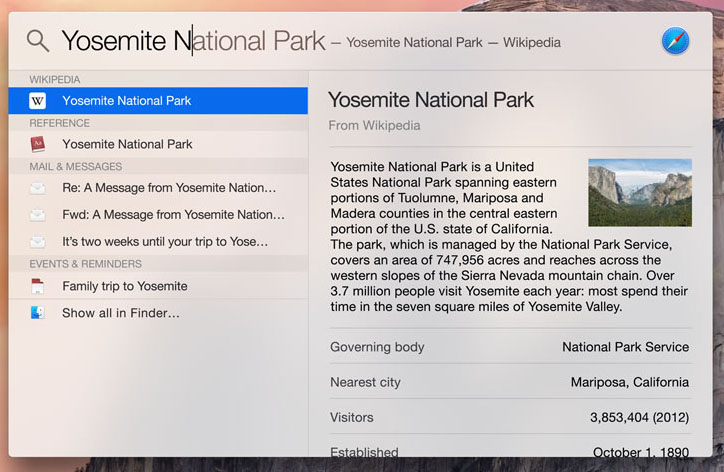This screenshot has height=472, width=724.
Task: Open the Safari compass icon
Action: click(675, 41)
